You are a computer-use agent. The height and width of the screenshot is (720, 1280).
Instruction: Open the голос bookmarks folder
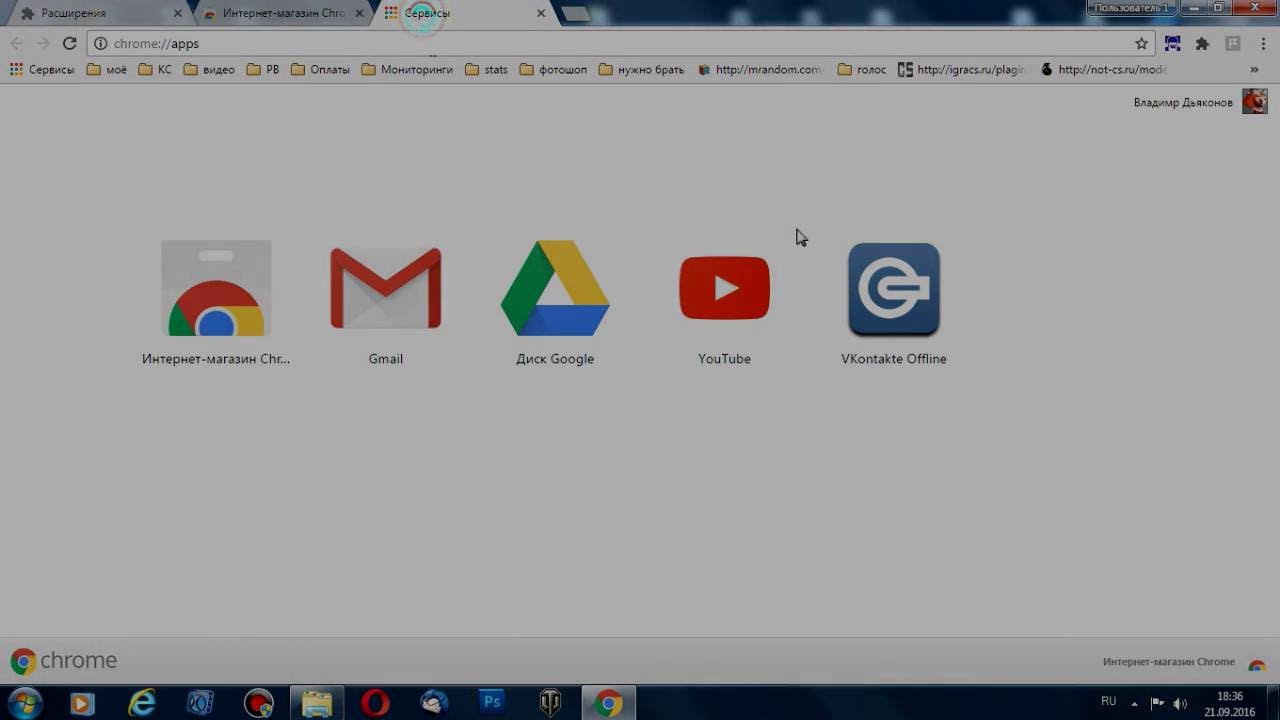[x=862, y=70]
